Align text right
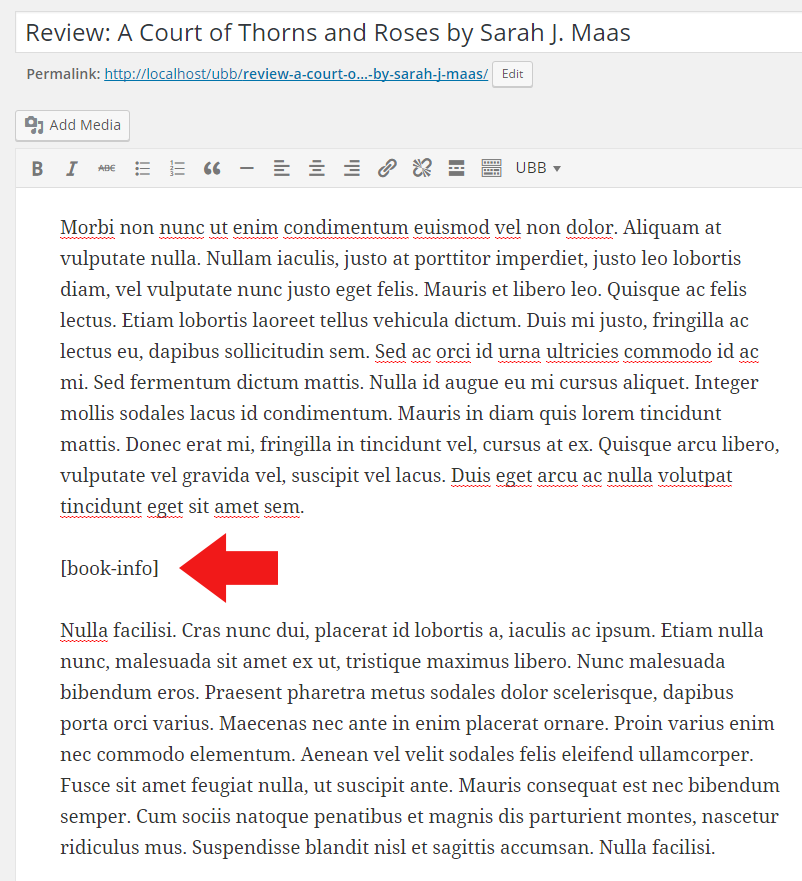The width and height of the screenshot is (802, 881). pos(352,169)
